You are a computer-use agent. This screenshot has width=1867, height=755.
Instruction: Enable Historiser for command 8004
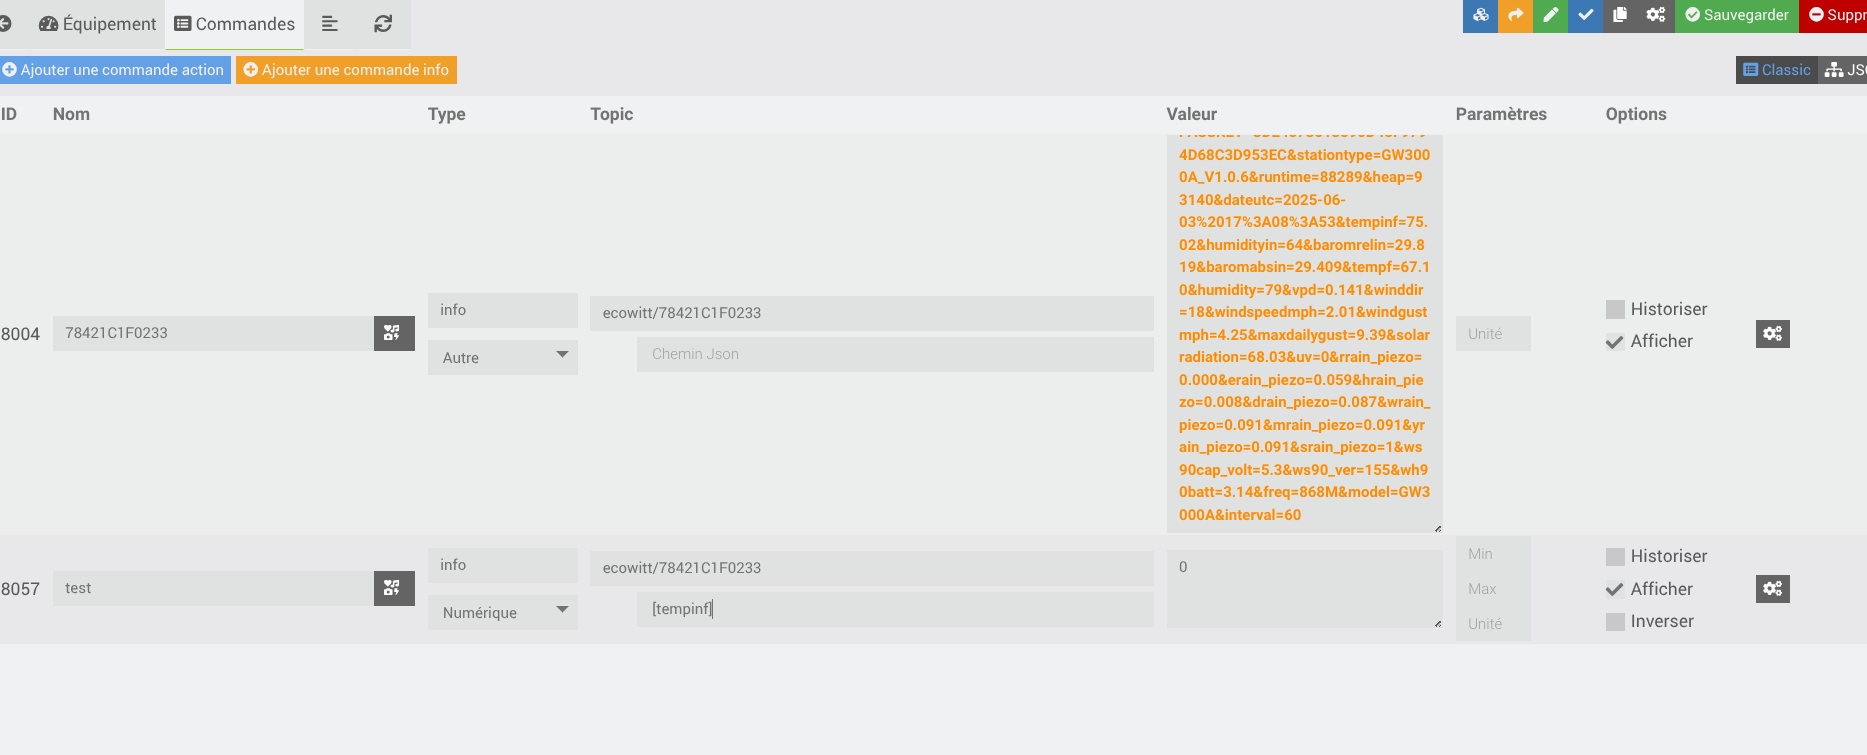click(1615, 309)
